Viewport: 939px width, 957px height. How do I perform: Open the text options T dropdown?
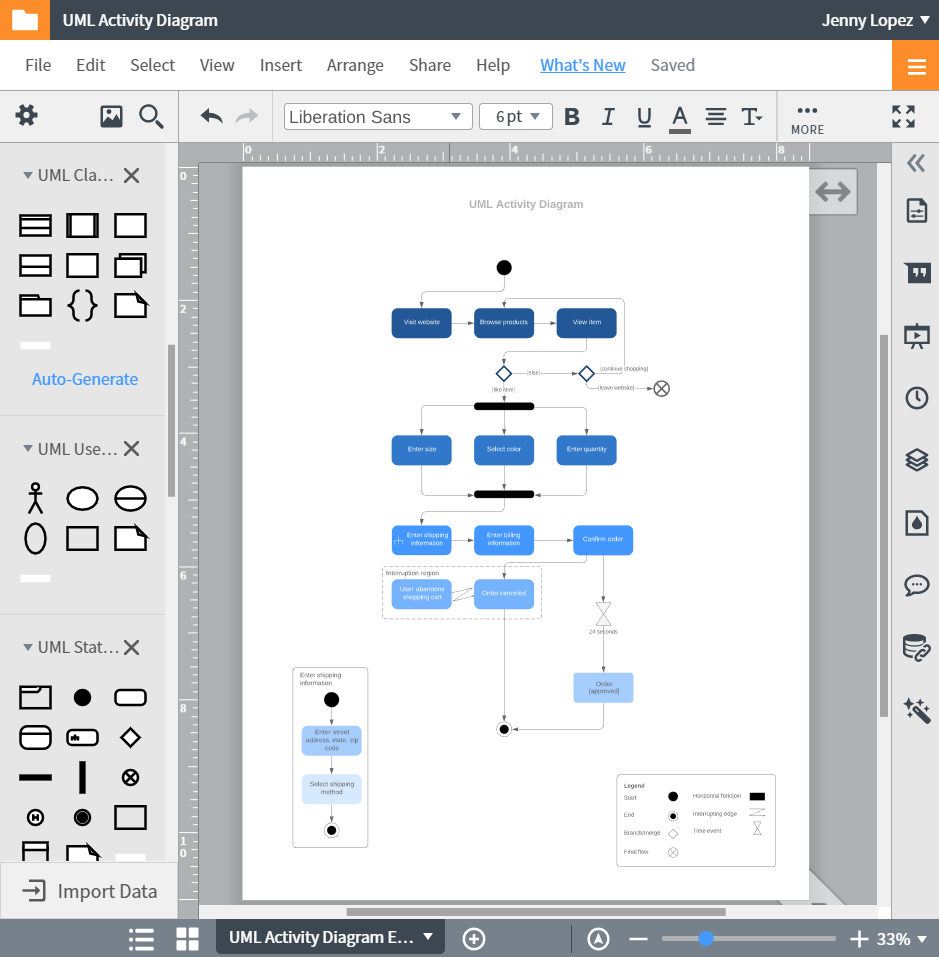pos(751,117)
